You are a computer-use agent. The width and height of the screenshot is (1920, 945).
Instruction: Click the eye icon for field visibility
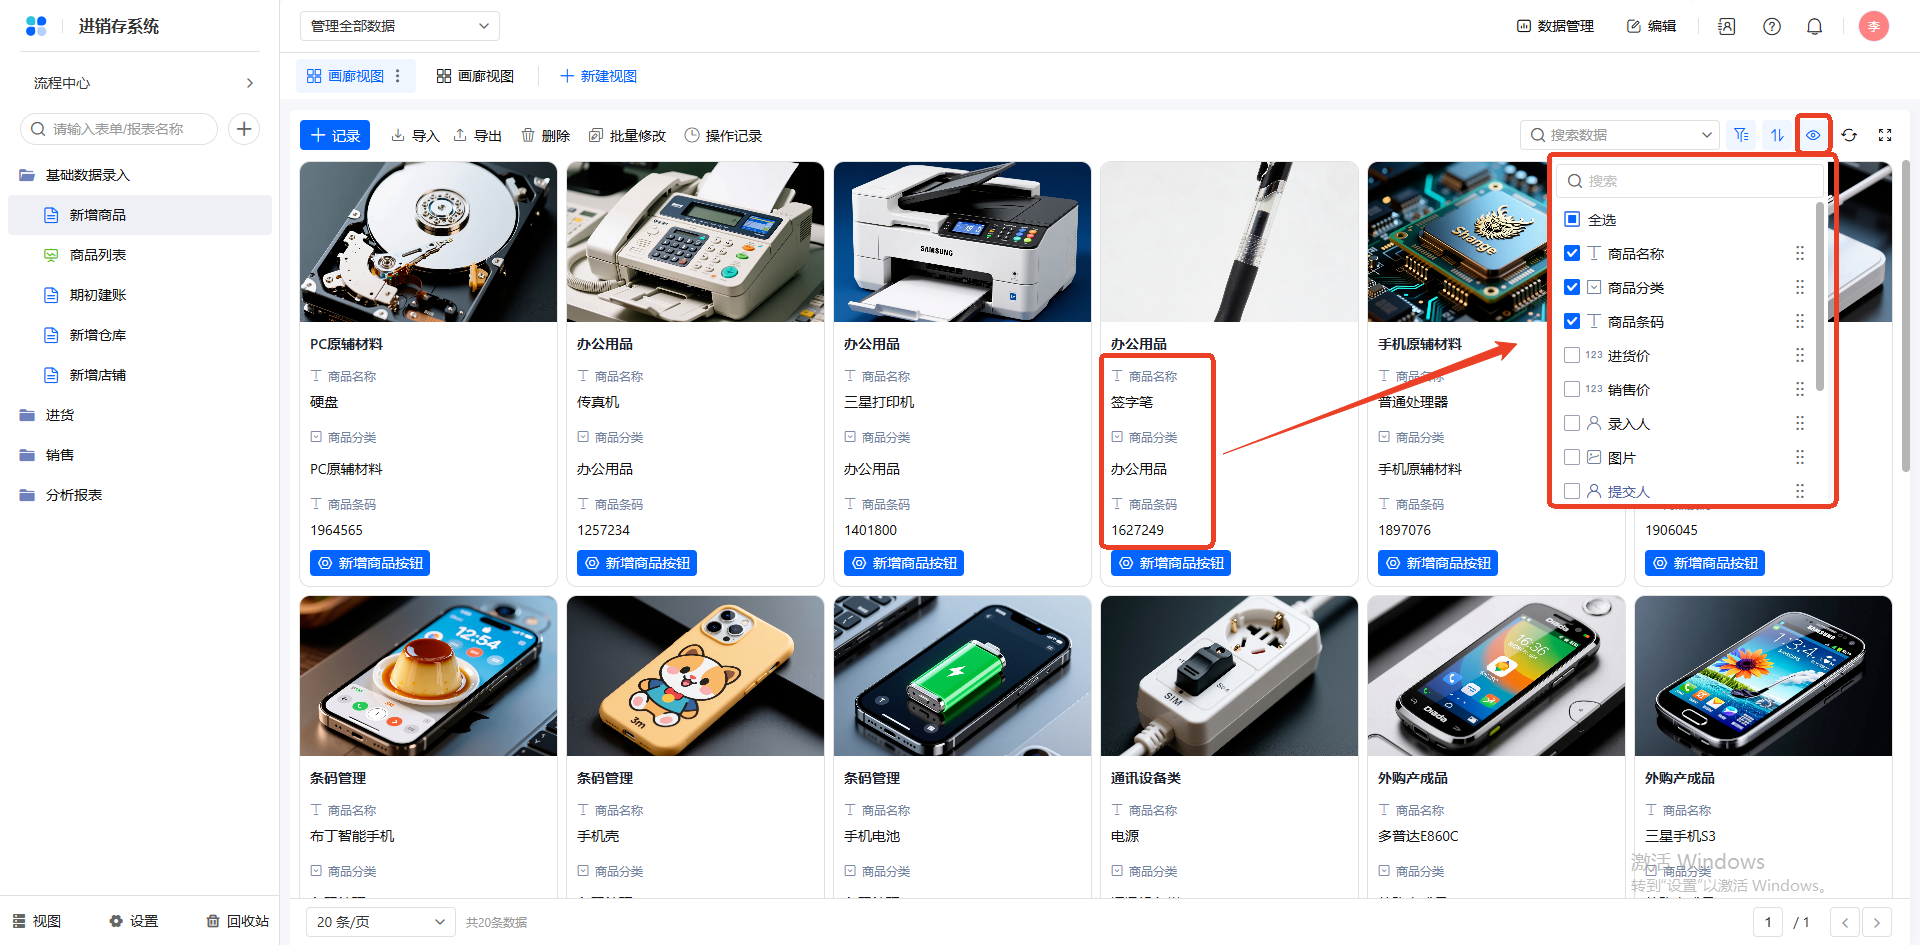pyautogui.click(x=1812, y=135)
